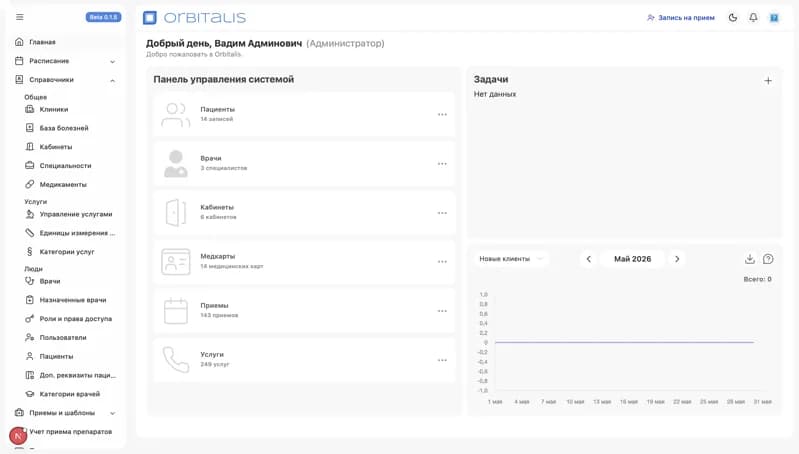Add a new task with the plus icon
This screenshot has width=799, height=454.
[x=768, y=81]
